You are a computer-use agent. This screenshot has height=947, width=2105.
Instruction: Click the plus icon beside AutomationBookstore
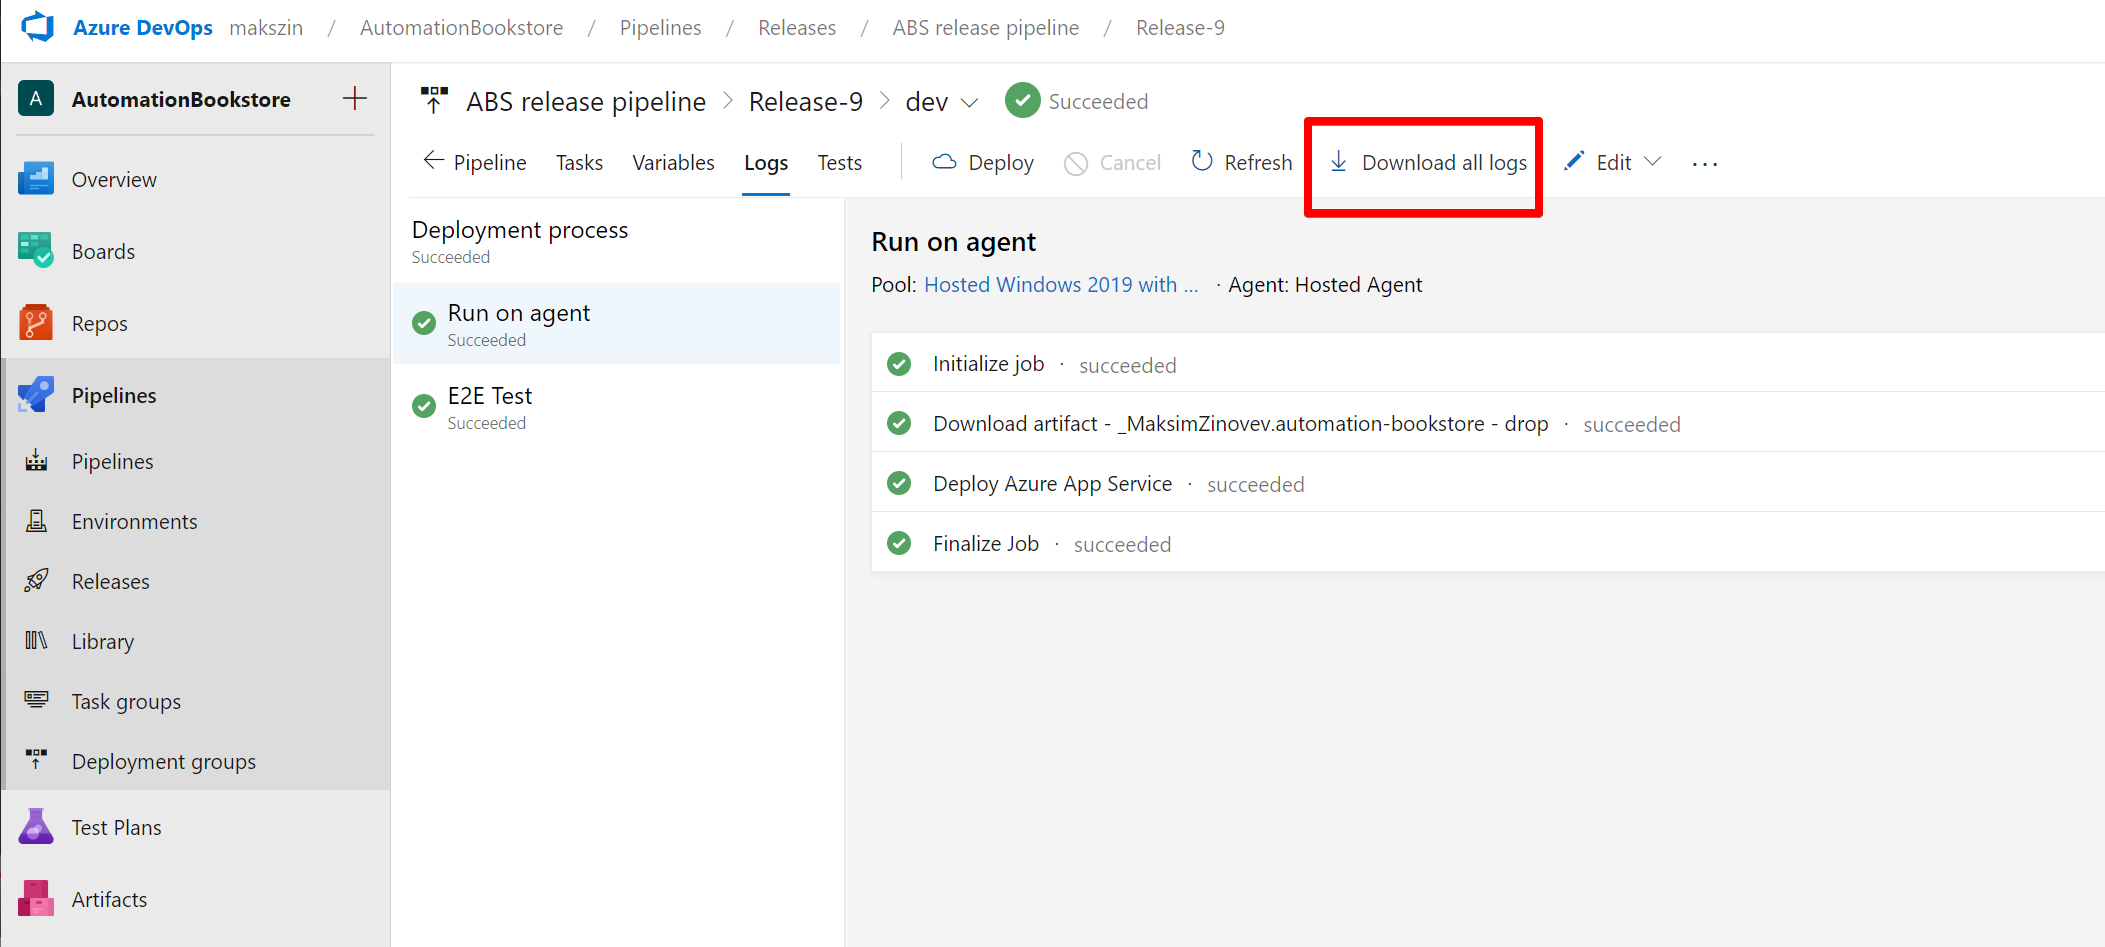[x=354, y=98]
